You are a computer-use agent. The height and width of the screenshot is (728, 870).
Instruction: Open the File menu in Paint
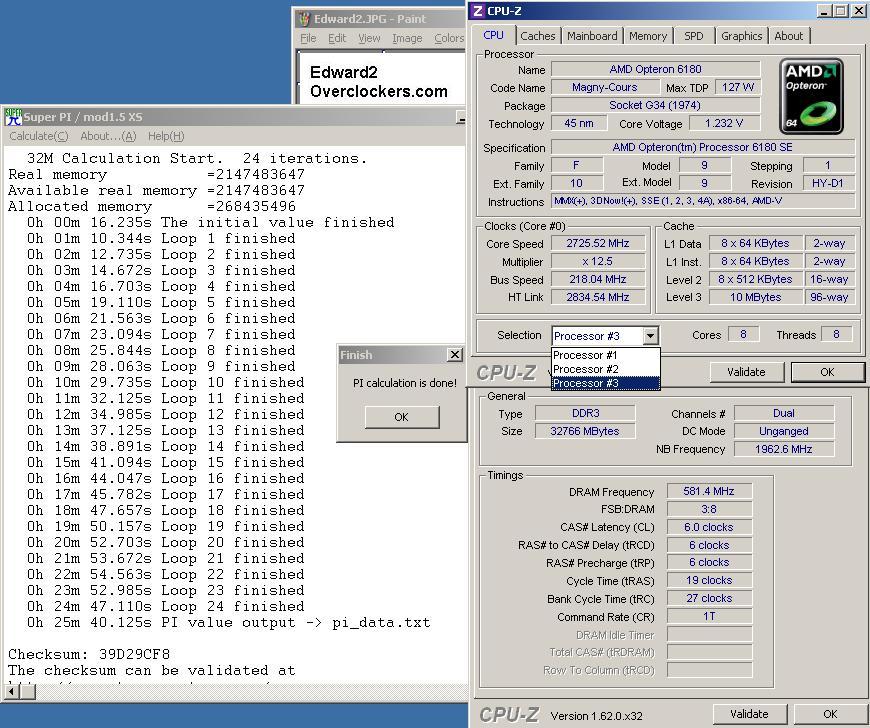click(308, 38)
